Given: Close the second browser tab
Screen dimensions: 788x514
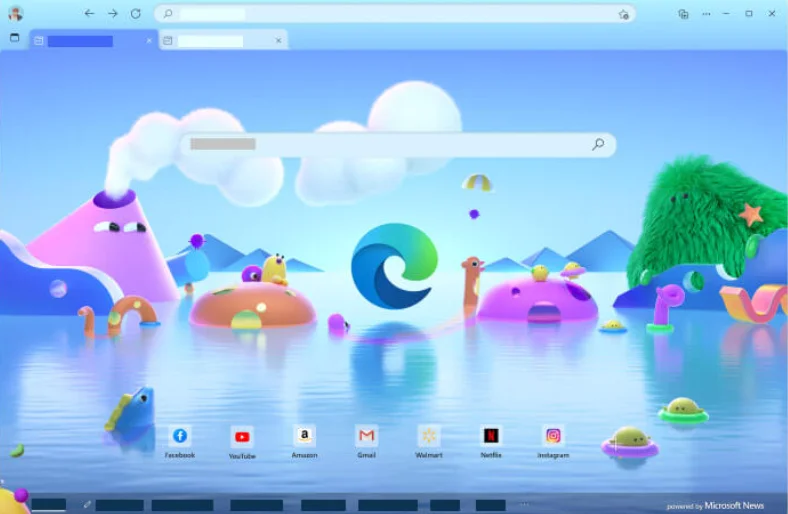Looking at the screenshot, I should tap(278, 41).
